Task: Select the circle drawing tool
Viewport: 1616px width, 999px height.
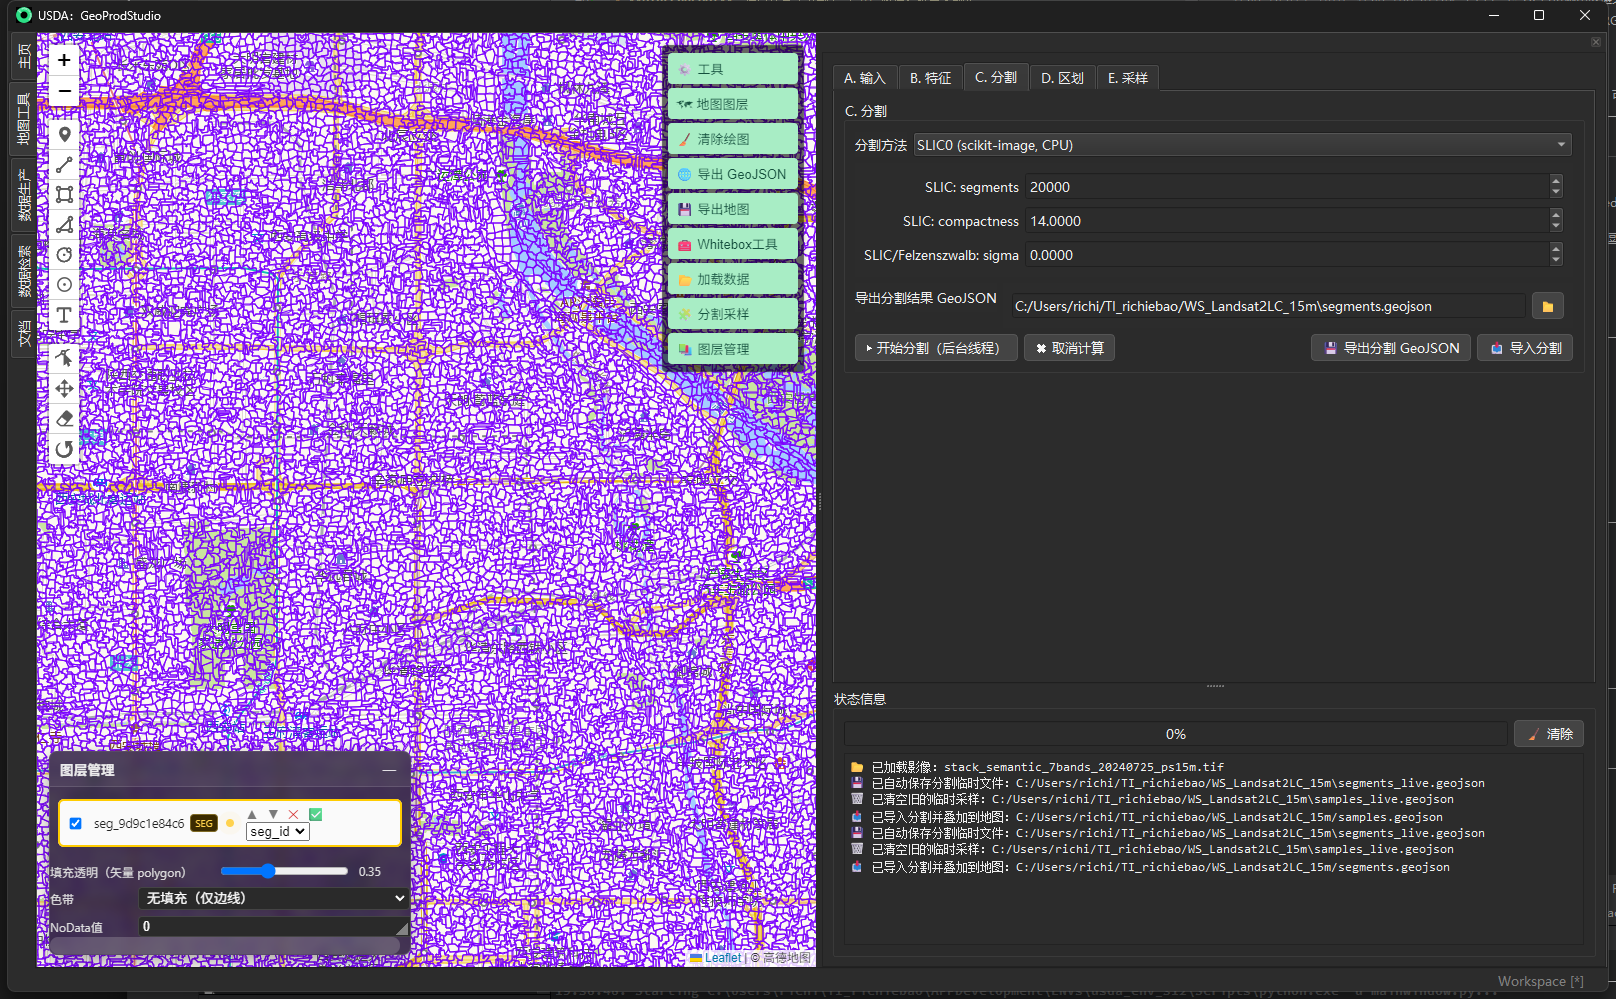Action: pos(64,254)
